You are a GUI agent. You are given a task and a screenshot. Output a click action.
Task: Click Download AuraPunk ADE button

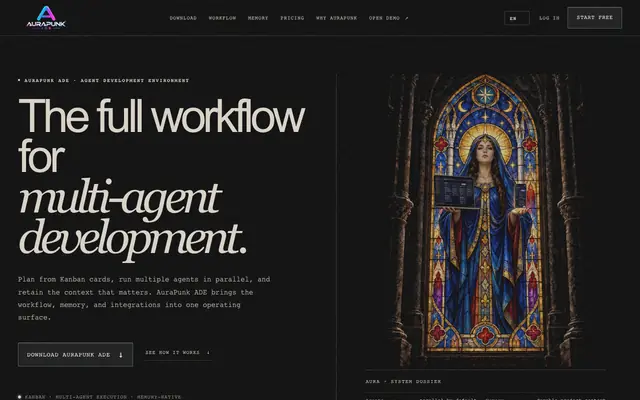point(76,354)
